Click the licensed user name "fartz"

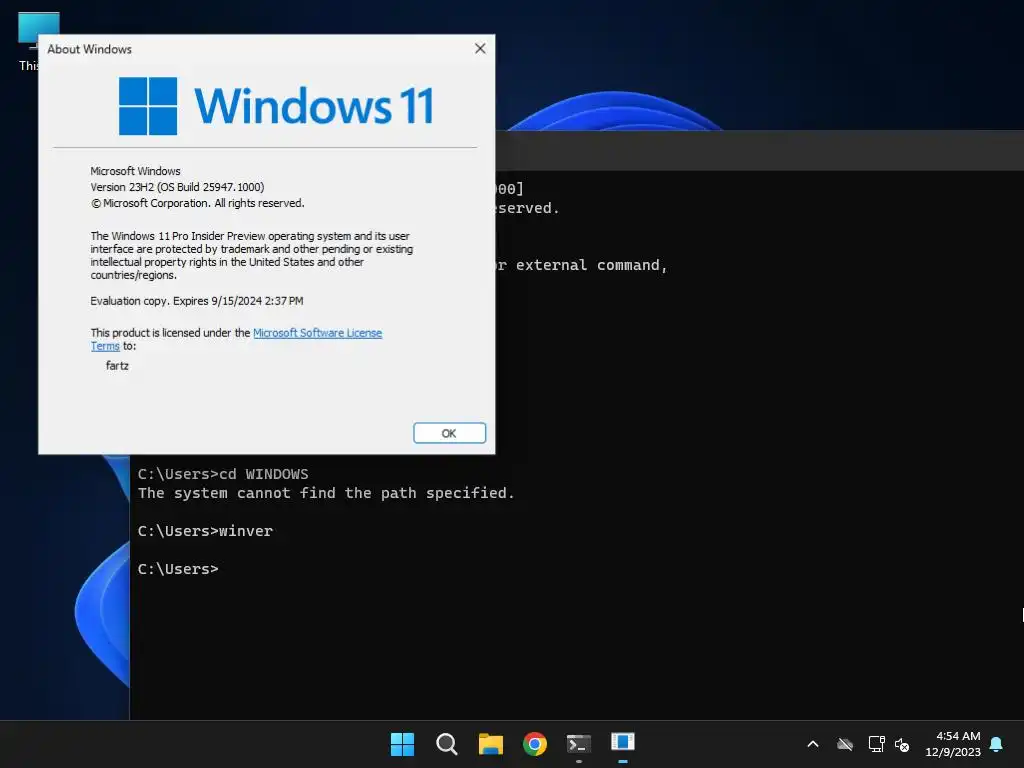tap(117, 366)
